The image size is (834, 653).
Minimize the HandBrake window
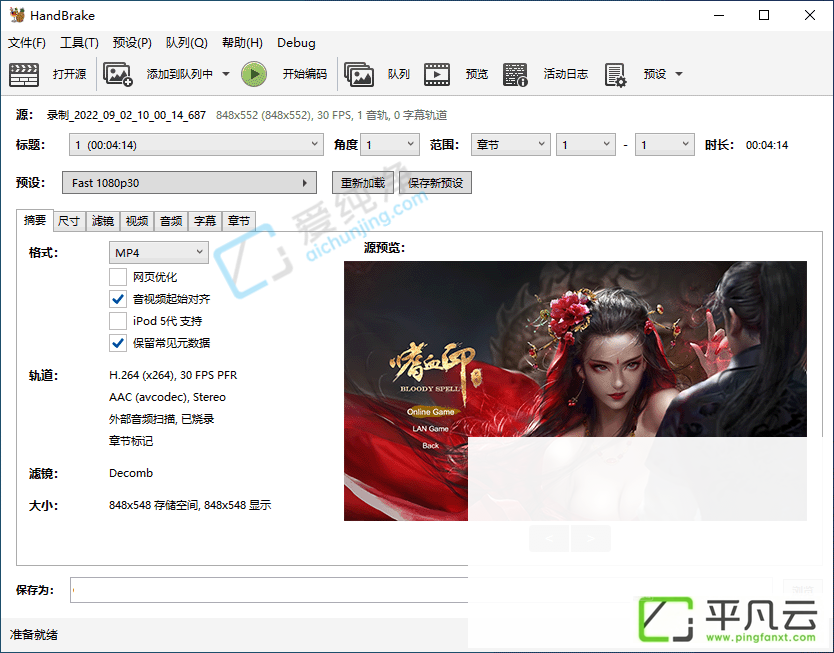coord(719,15)
